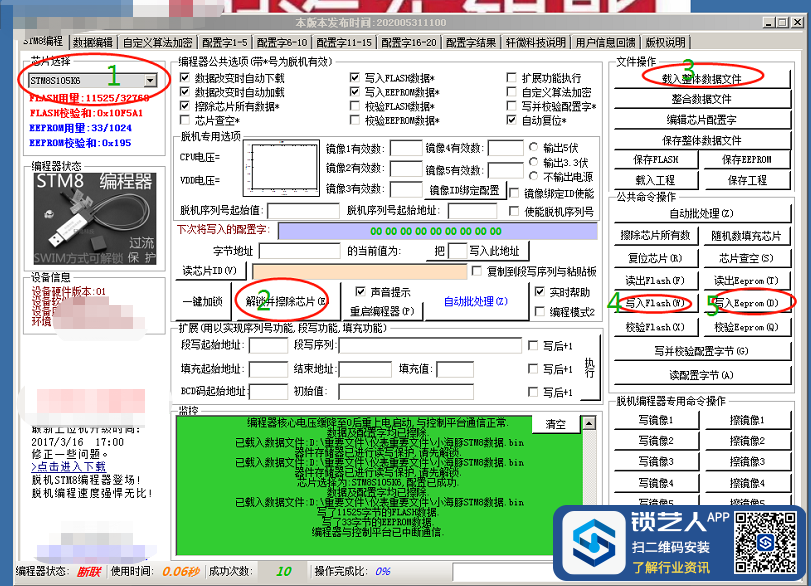Click the 点击进入下载 link
This screenshot has width=811, height=586.
pyautogui.click(x=69, y=466)
